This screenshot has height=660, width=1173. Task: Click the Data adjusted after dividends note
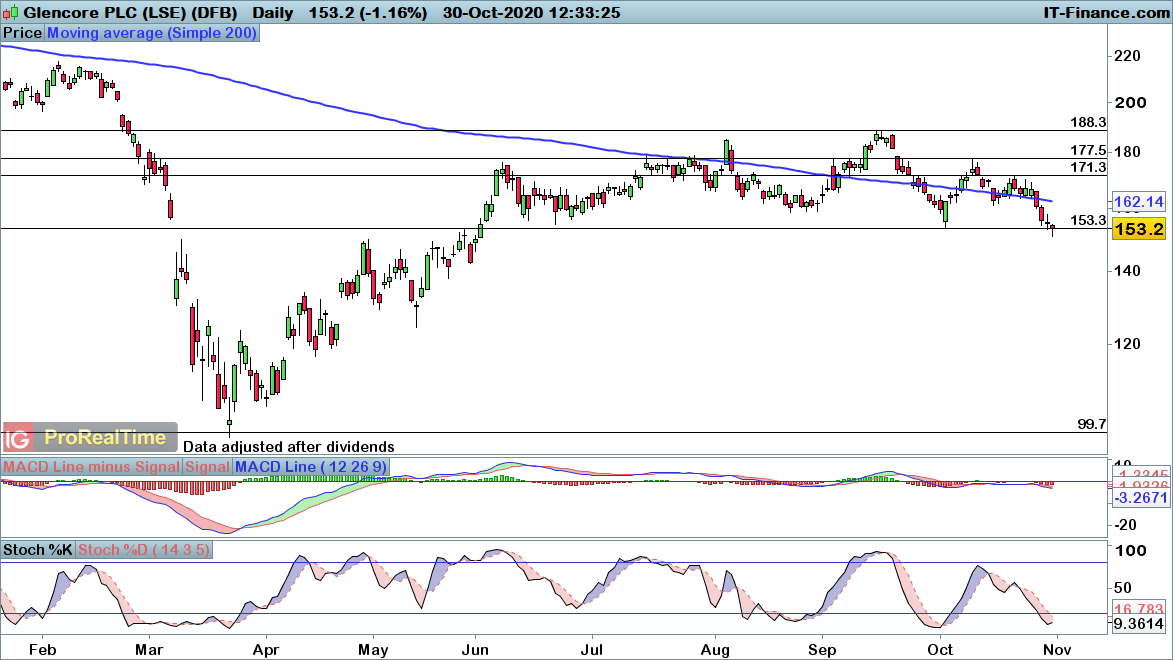289,447
